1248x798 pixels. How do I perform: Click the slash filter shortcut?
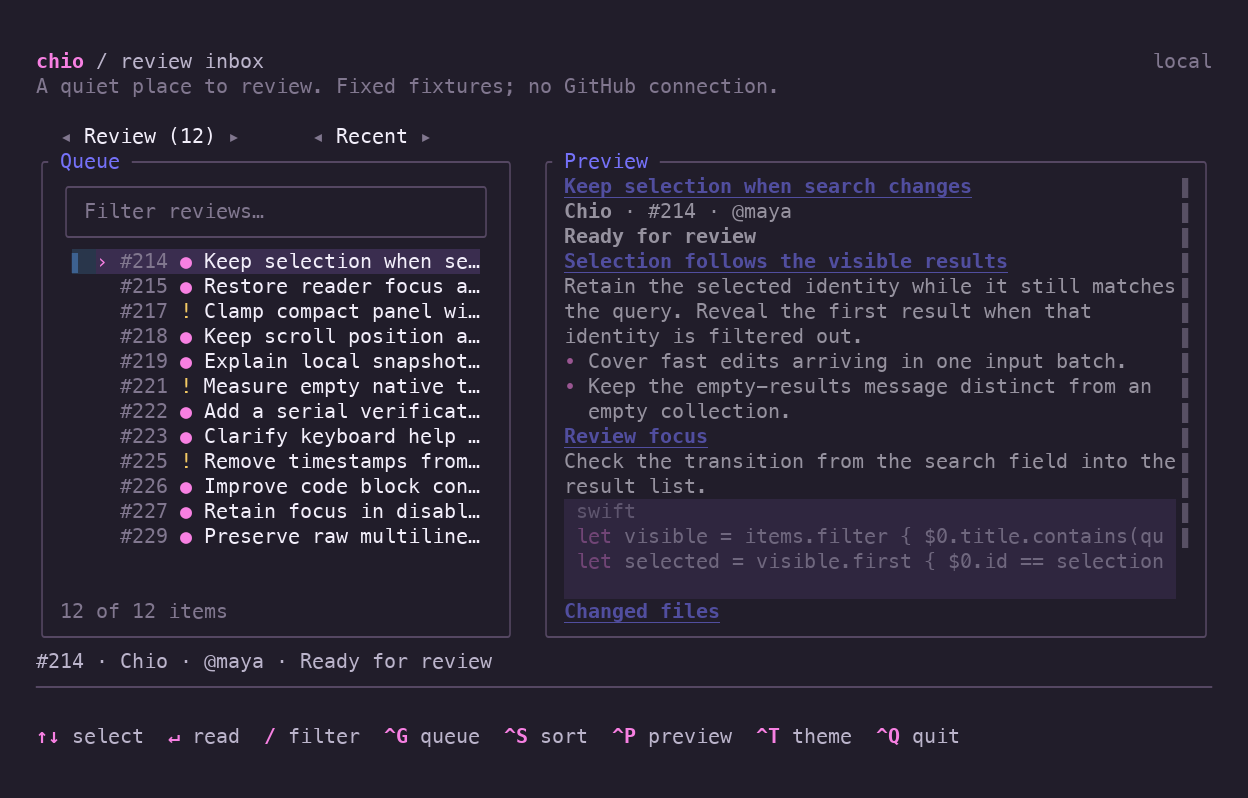tap(312, 737)
